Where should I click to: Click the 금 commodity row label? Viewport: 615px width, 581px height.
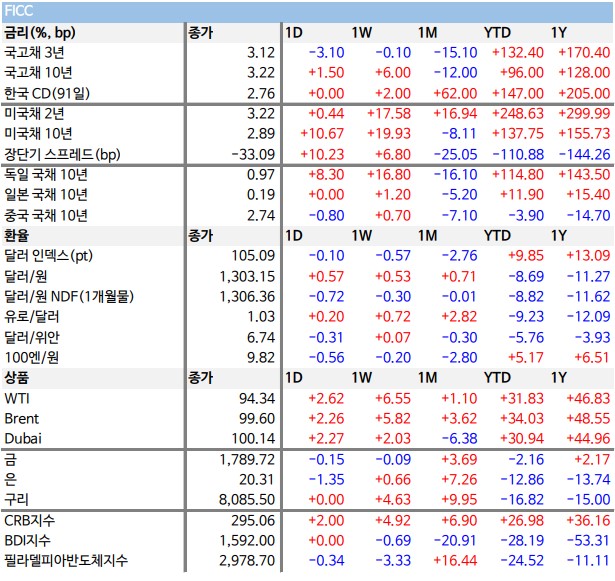point(10,459)
